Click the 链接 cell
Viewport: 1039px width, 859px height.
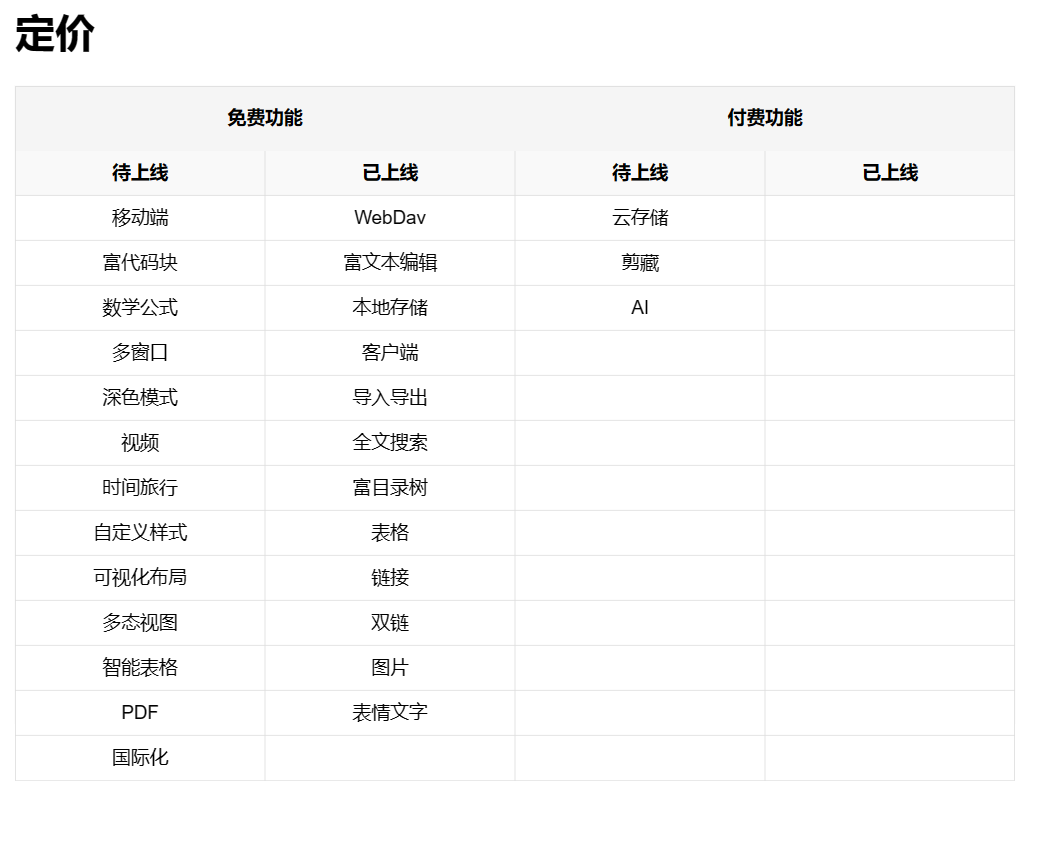390,578
